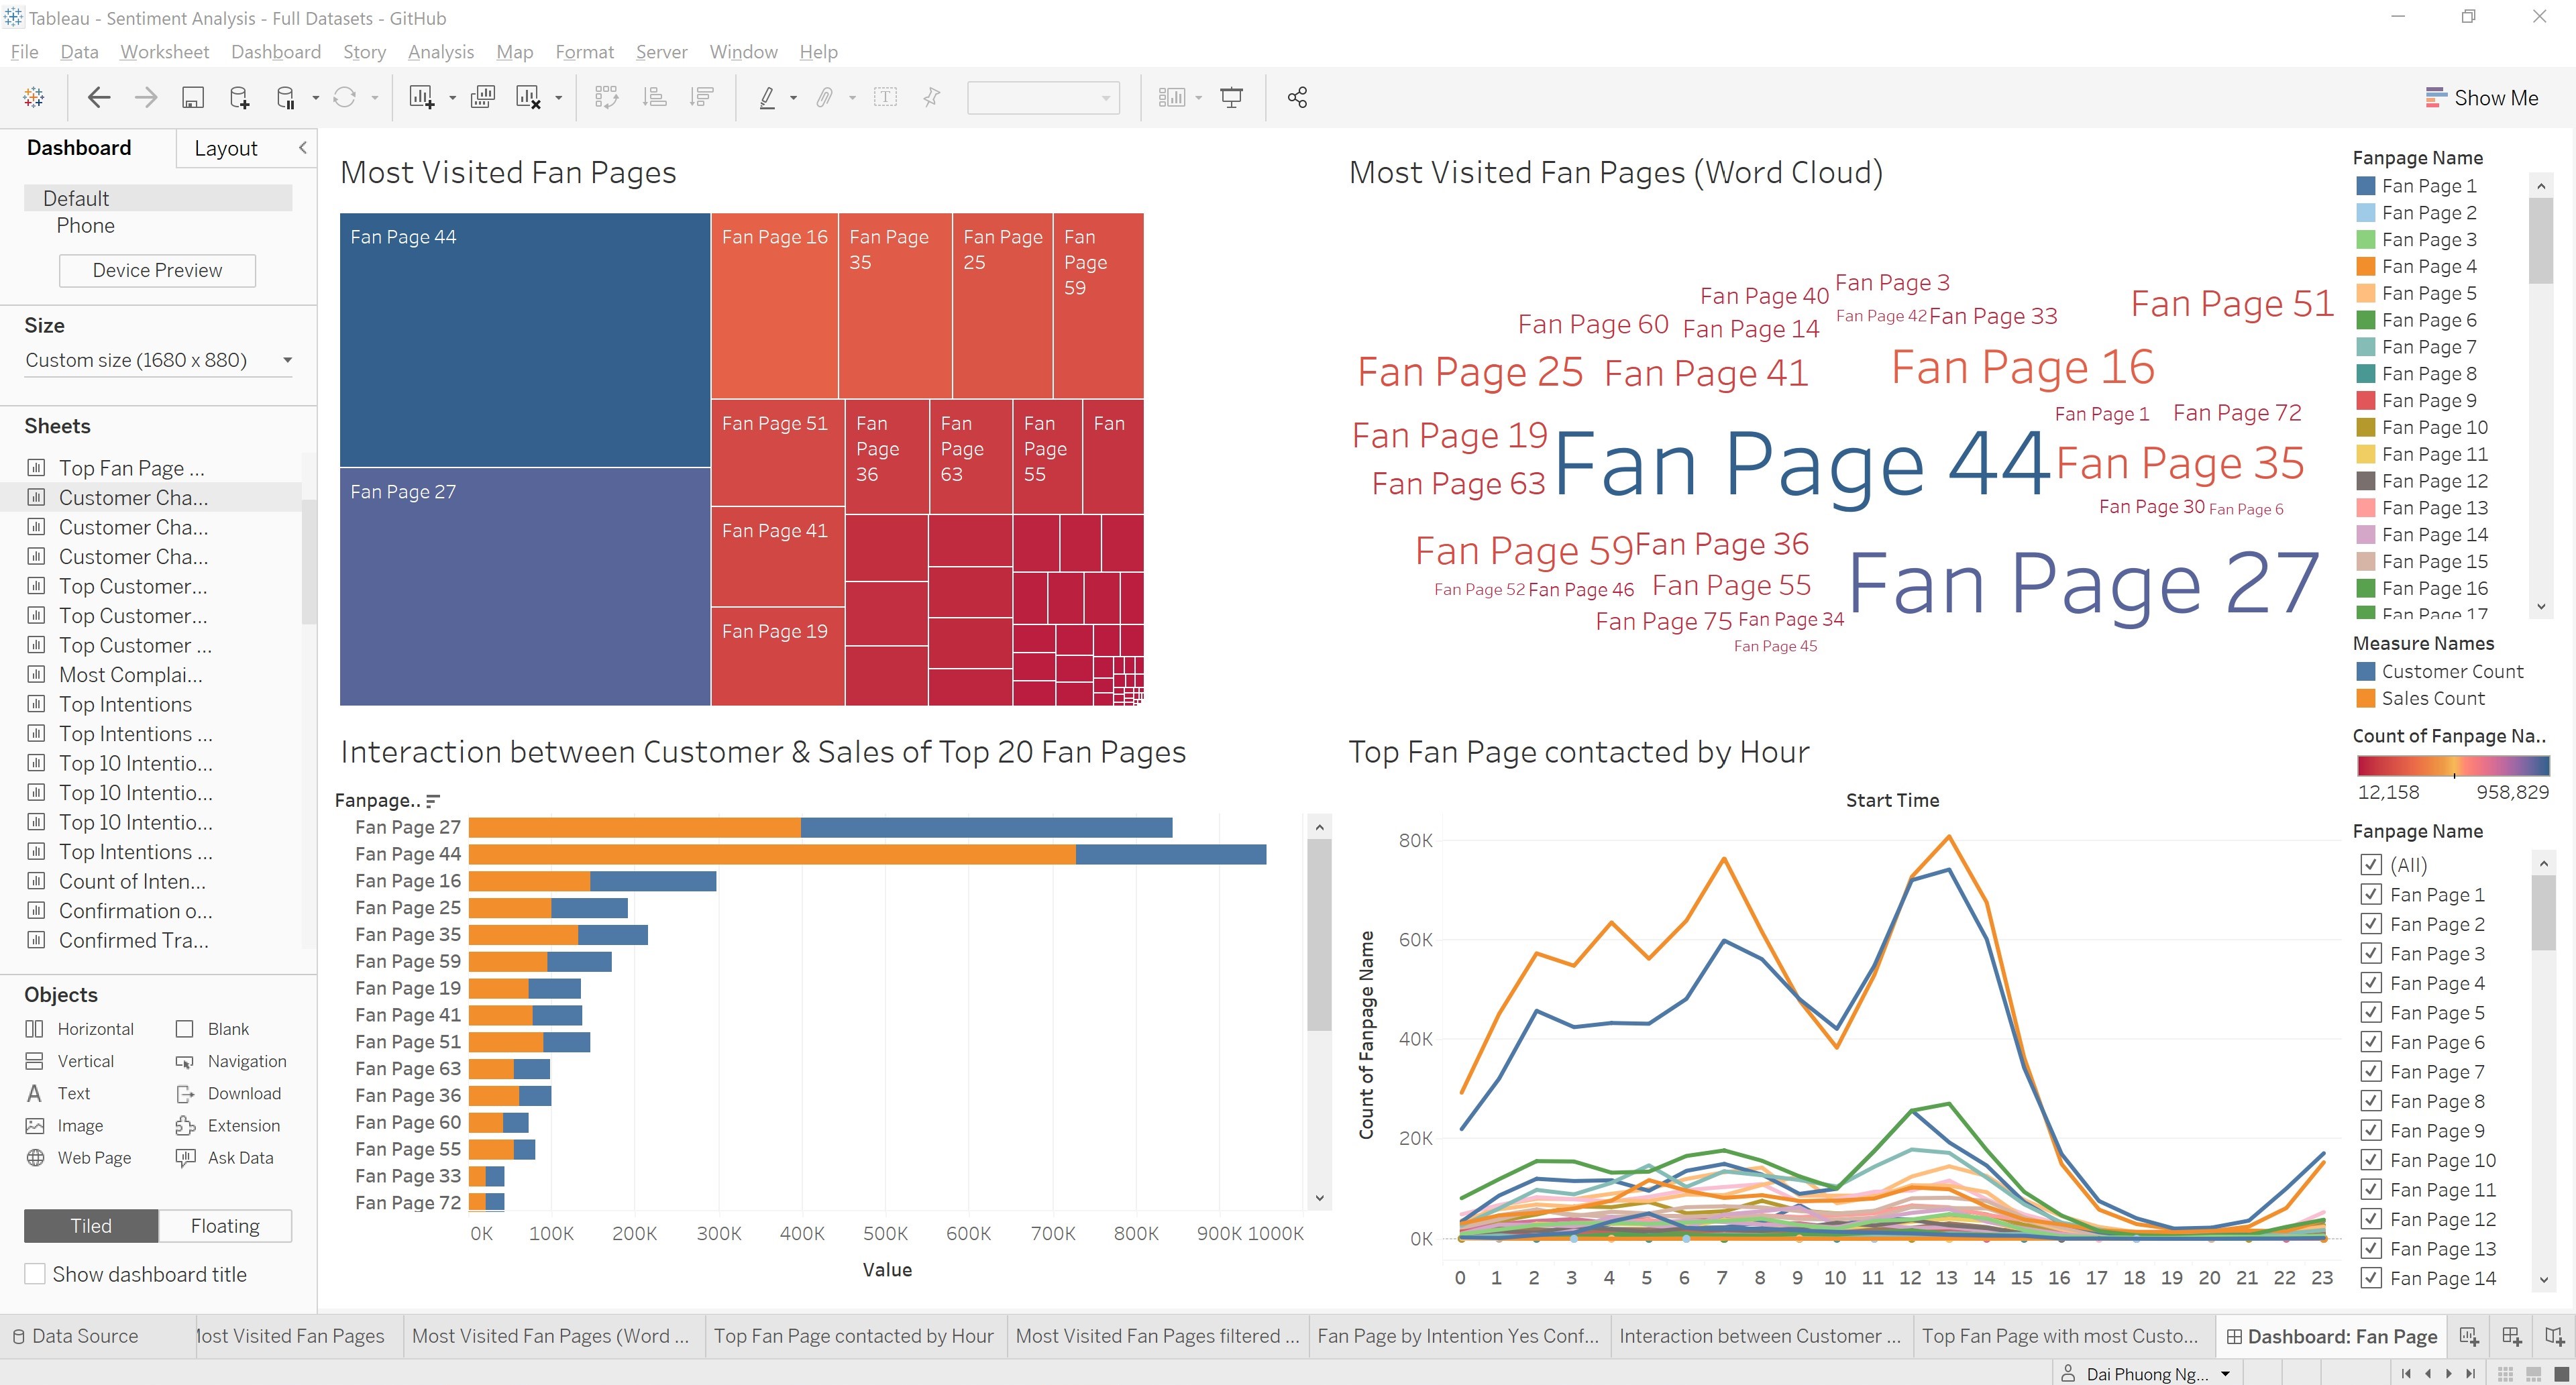
Task: Click the Show Me icon button
Action: [x=2481, y=97]
